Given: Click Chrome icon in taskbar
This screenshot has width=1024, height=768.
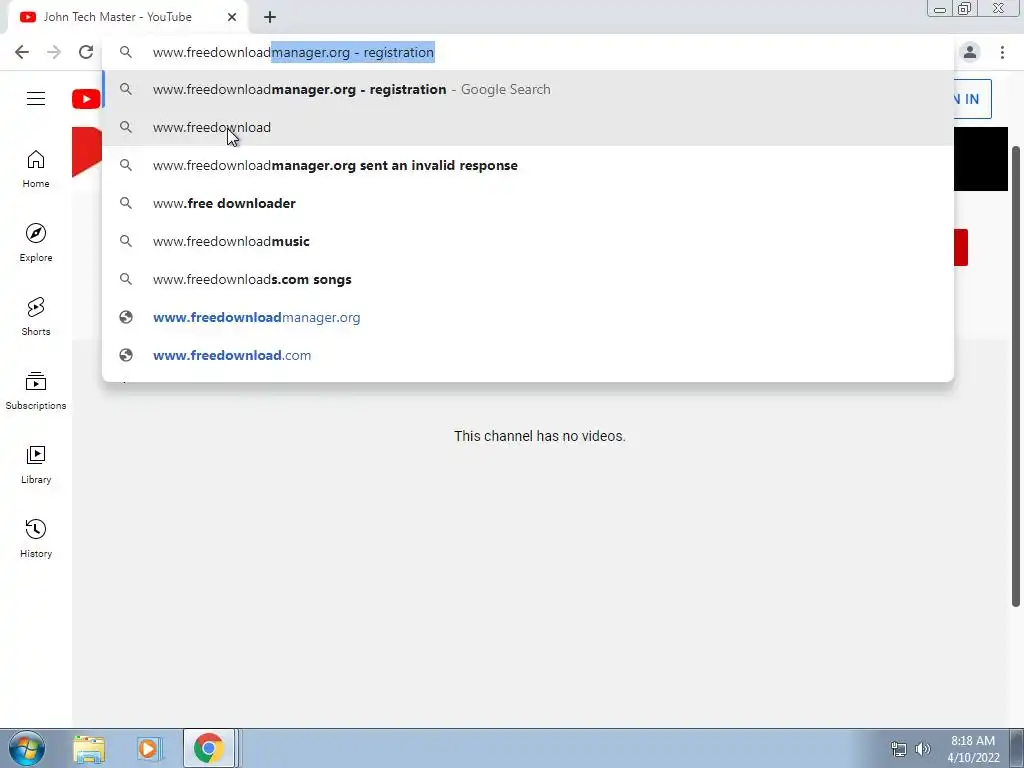Looking at the screenshot, I should pos(208,748).
